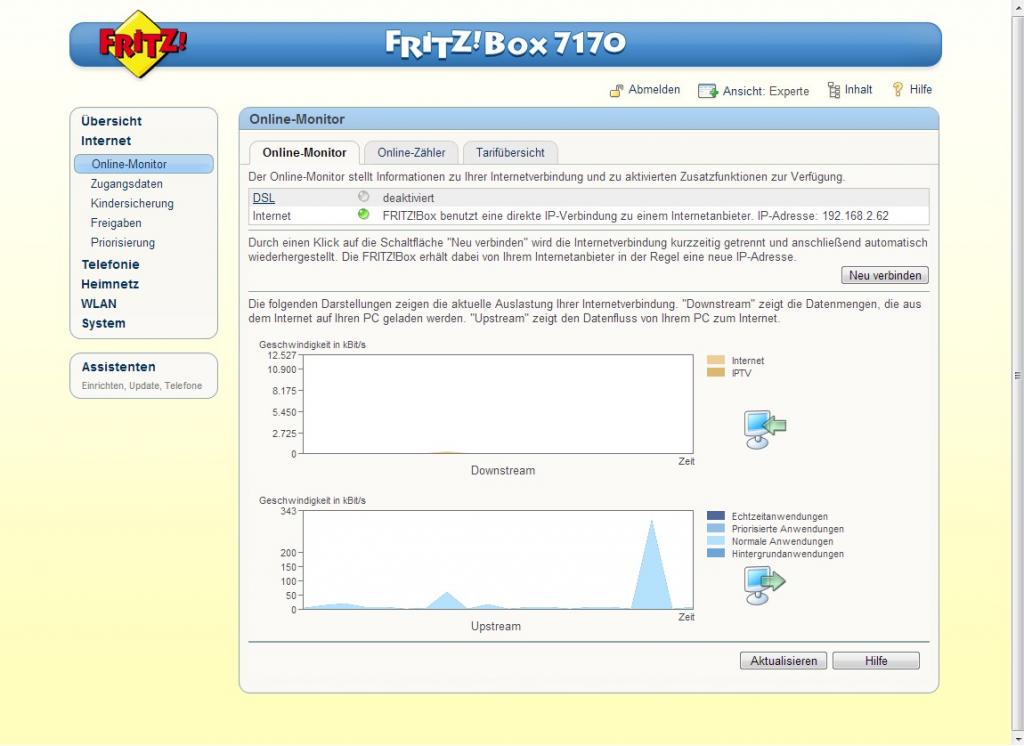This screenshot has height=746, width=1024.
Task: Click the 12.527 axis value
Action: click(281, 355)
